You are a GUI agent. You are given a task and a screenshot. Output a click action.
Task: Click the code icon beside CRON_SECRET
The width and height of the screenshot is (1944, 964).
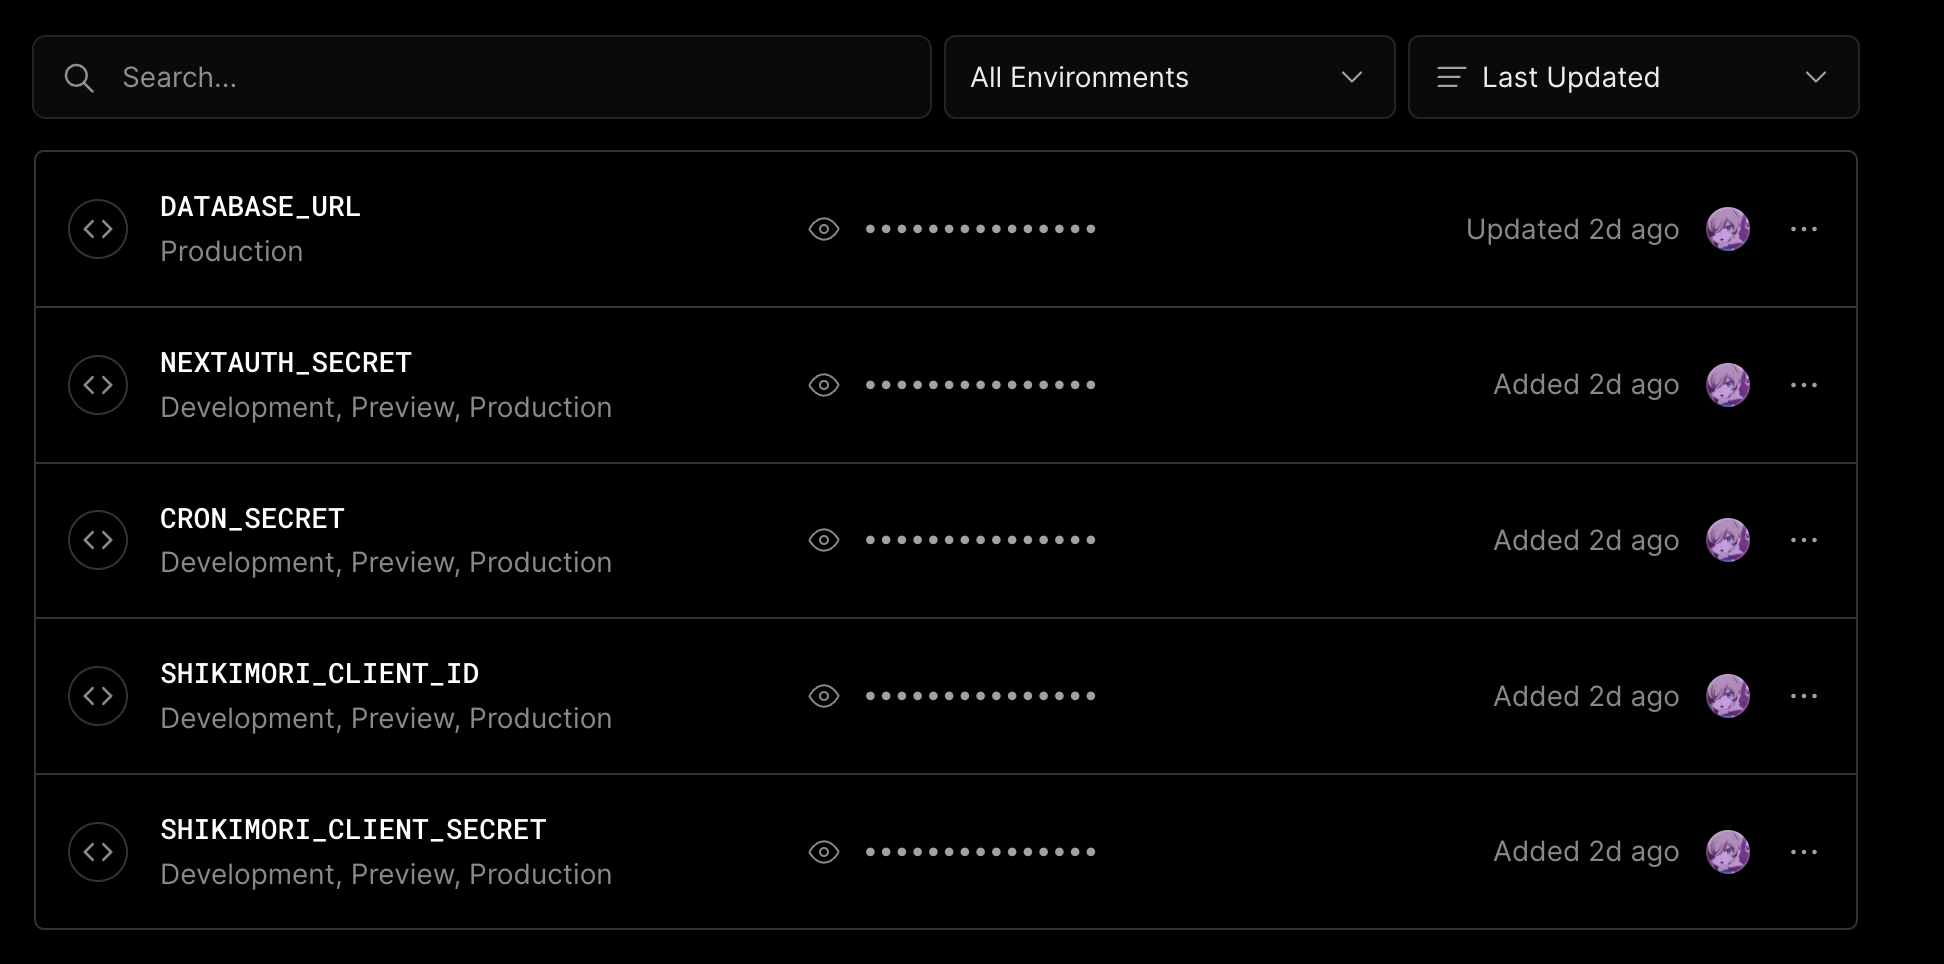(x=98, y=540)
